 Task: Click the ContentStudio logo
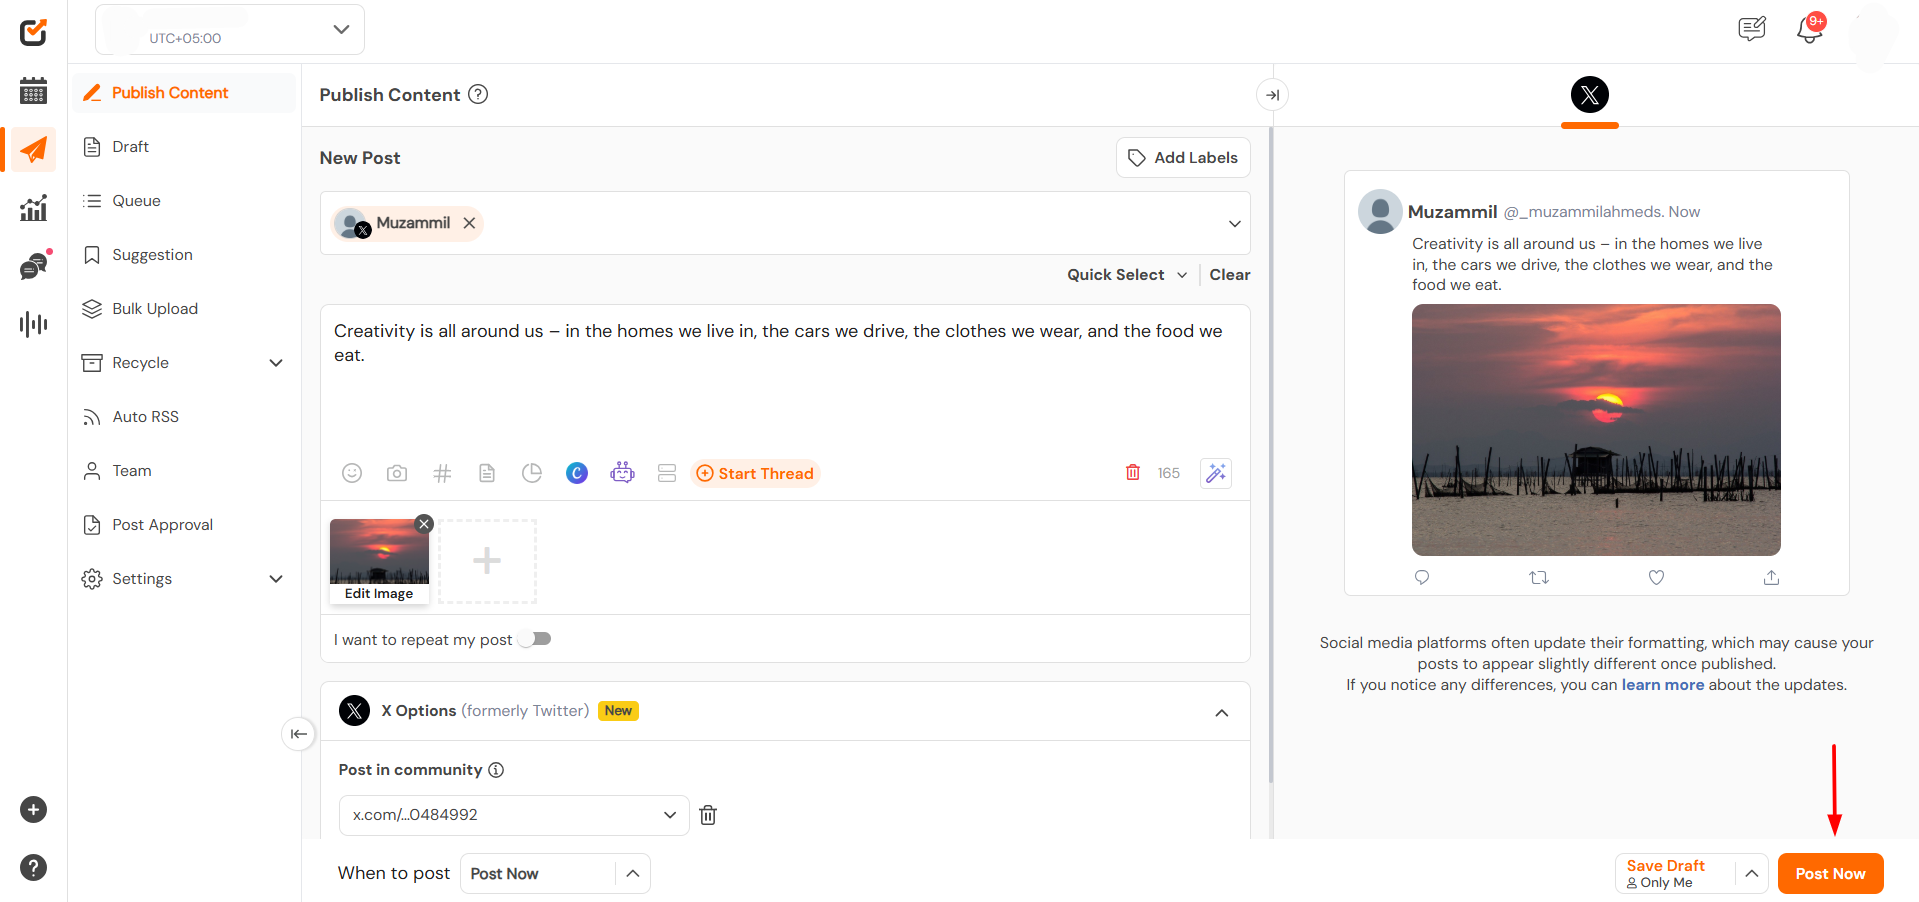click(x=33, y=32)
